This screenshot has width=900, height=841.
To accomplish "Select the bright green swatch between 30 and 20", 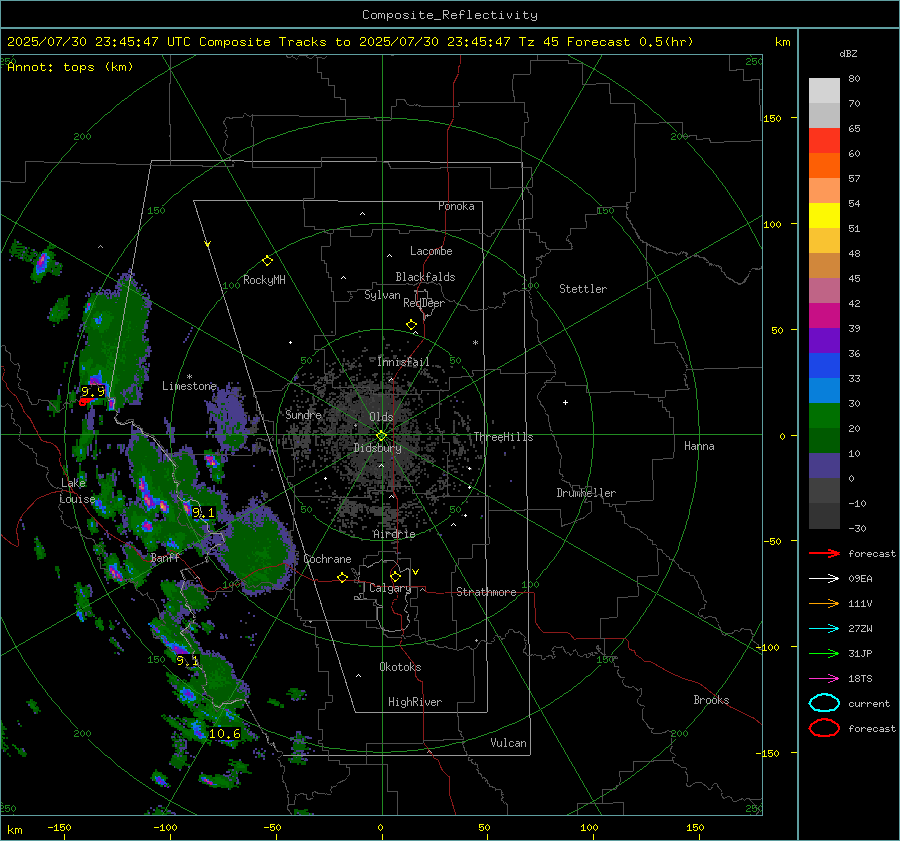I will 824,415.
